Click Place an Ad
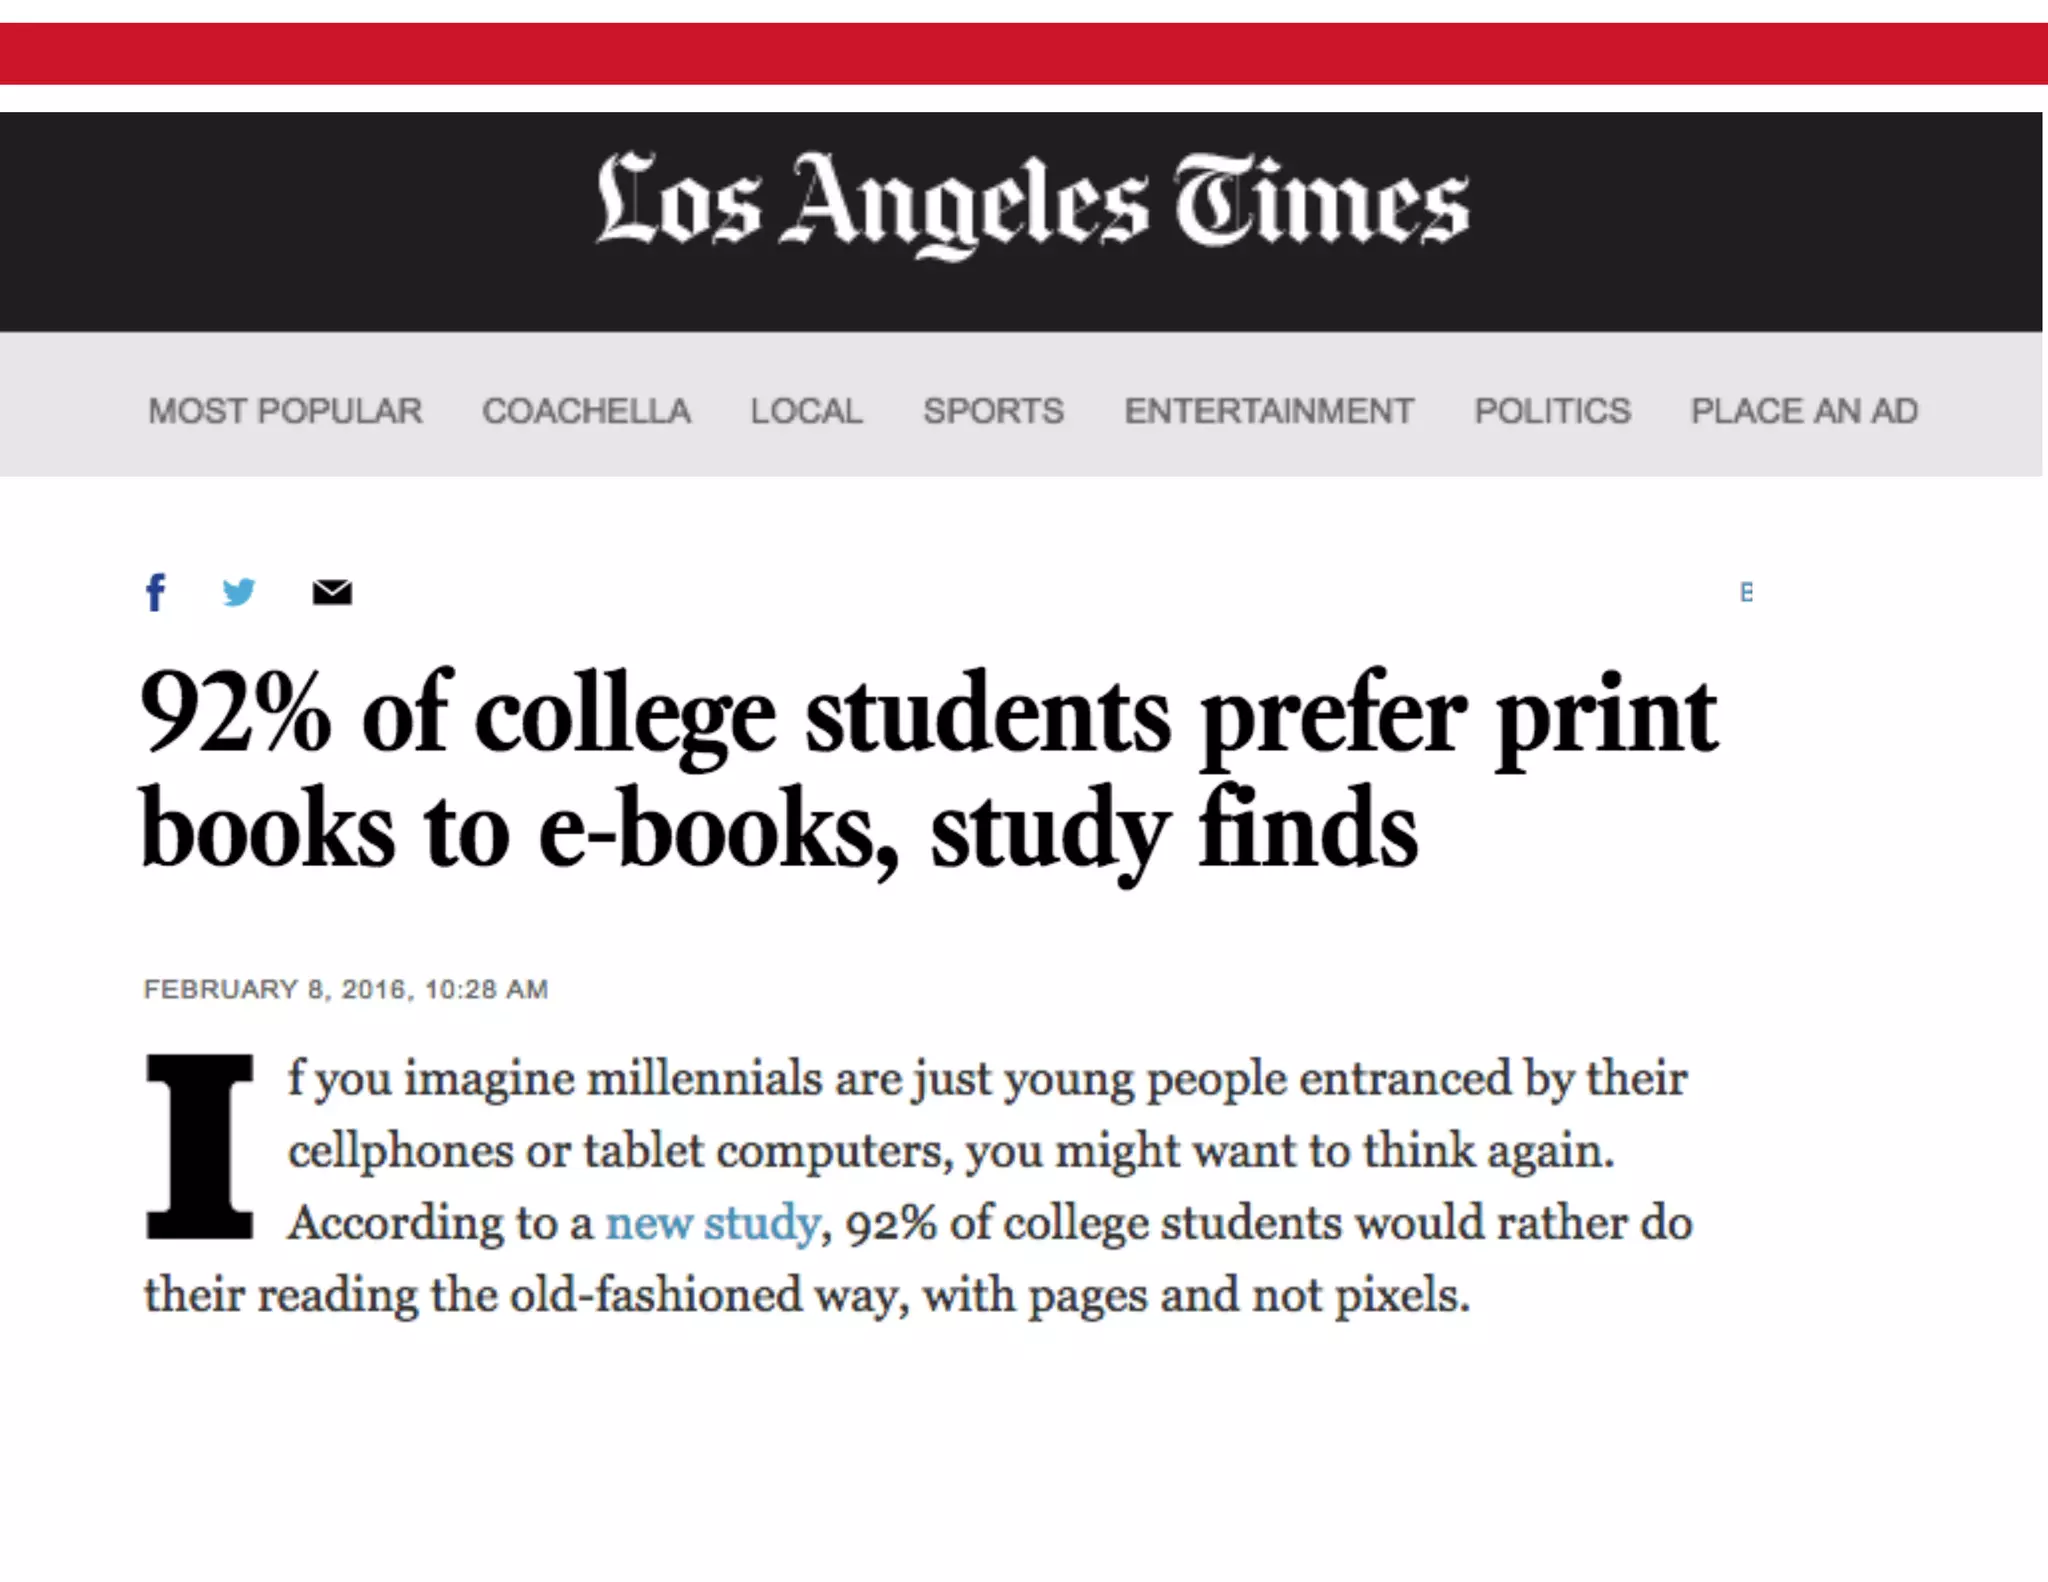2048x1582 pixels. tap(1804, 411)
